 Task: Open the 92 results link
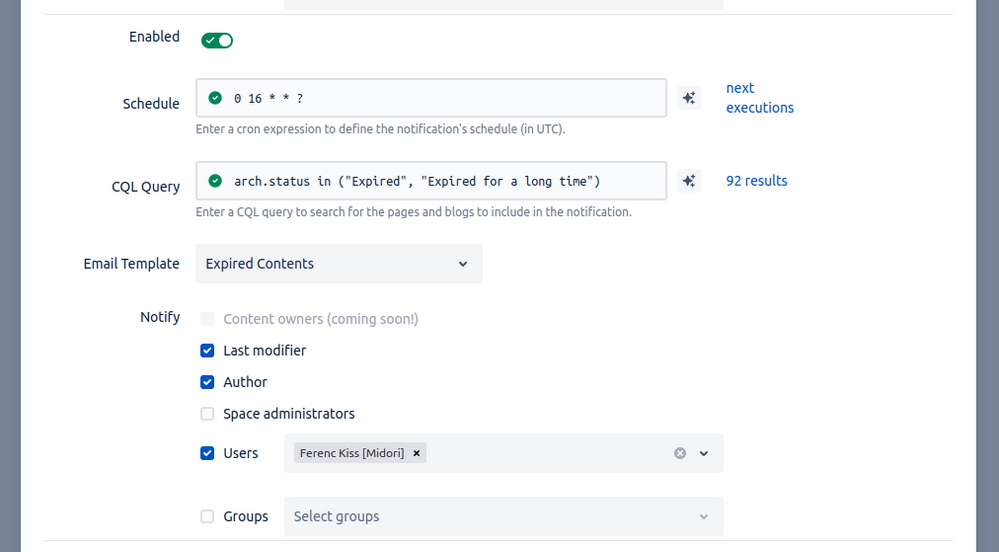[756, 181]
